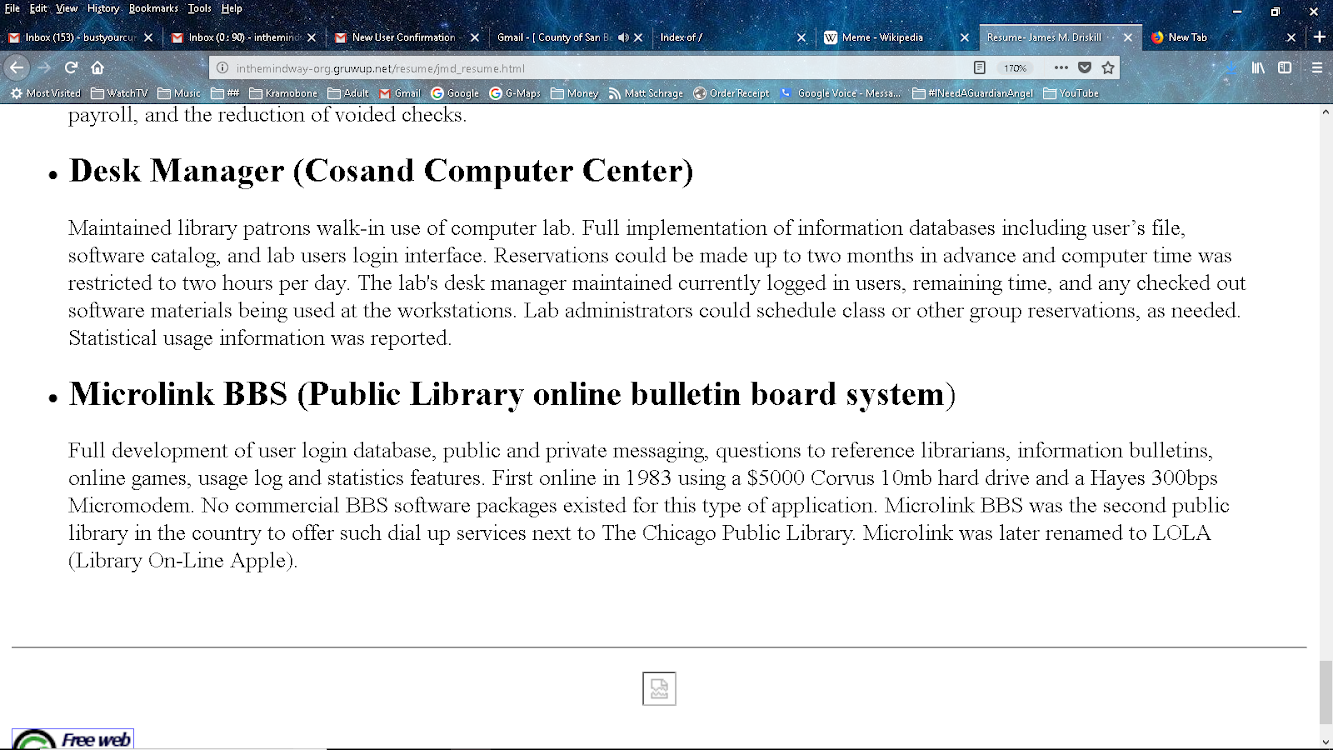Click scrollbar down arrow
1333x750 pixels.
tap(1325, 741)
